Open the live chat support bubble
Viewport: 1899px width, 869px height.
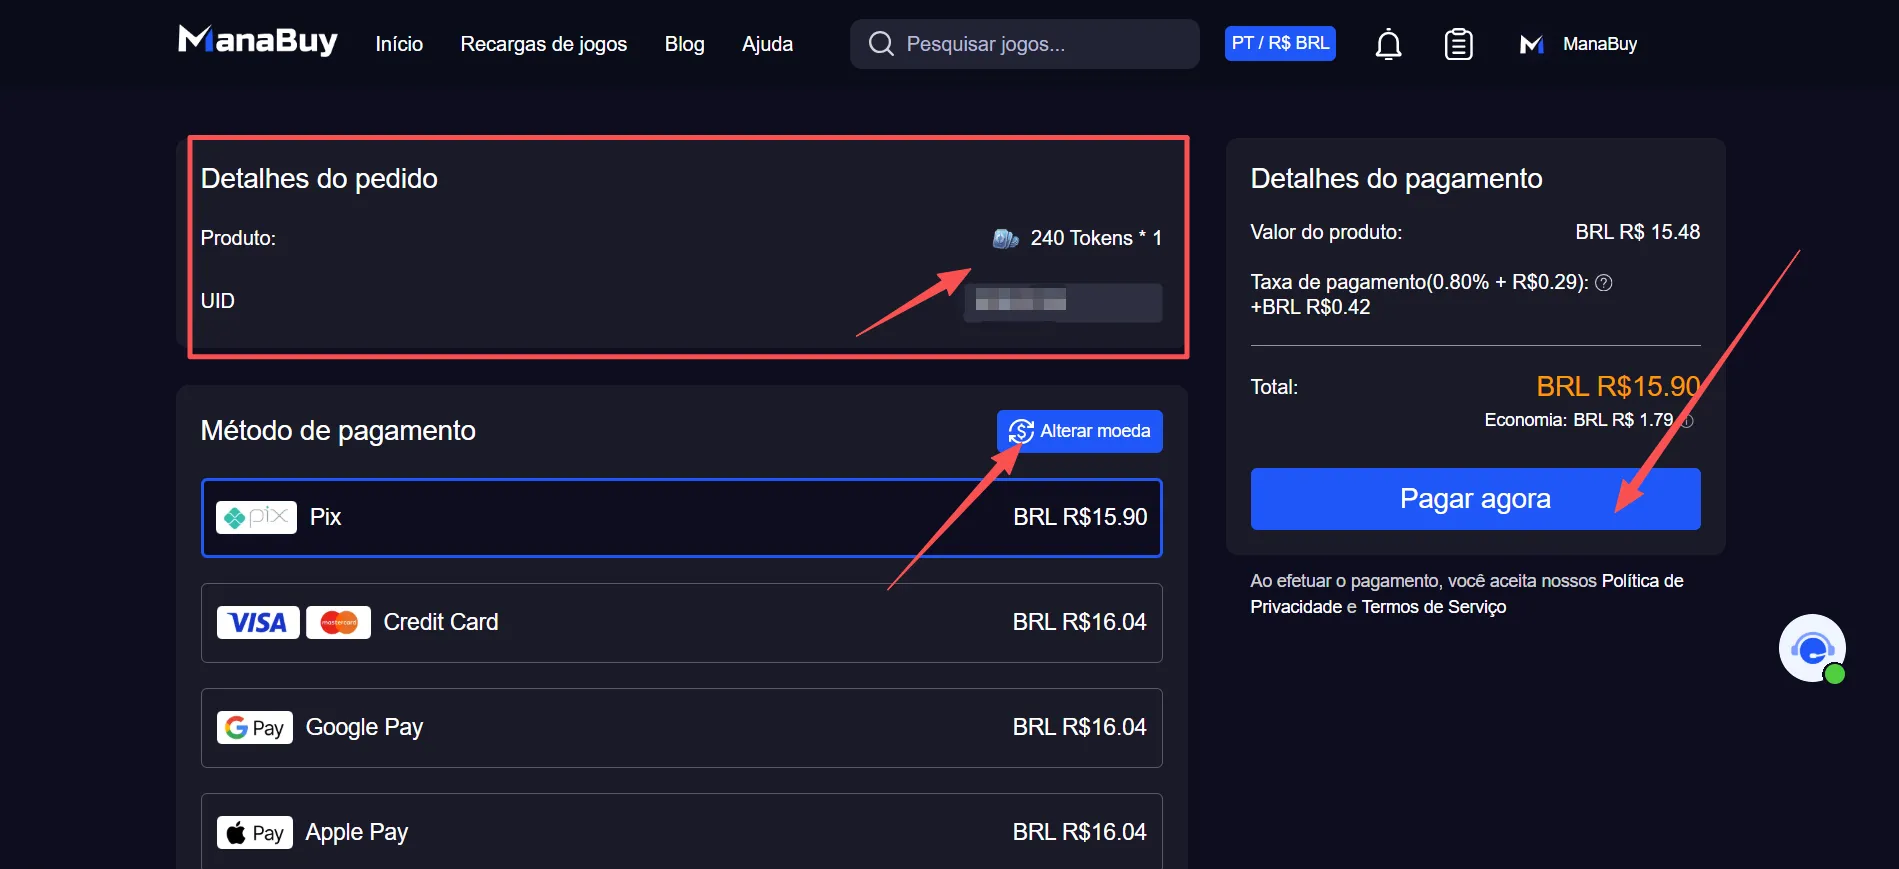tap(1812, 648)
